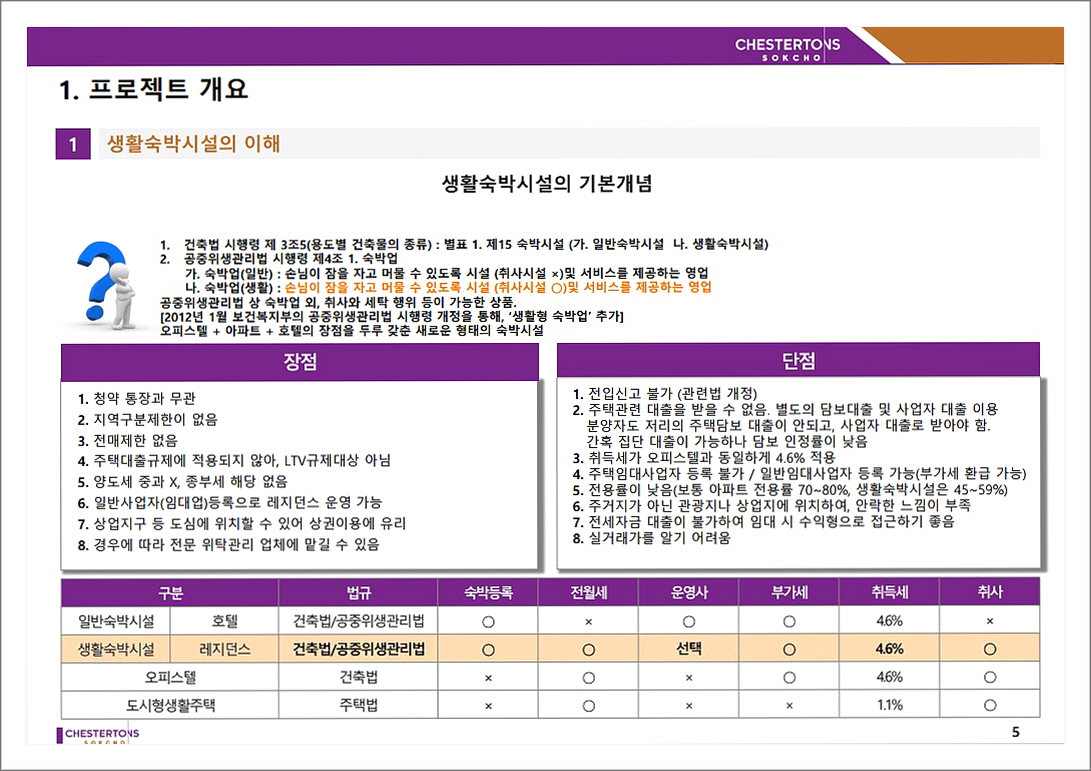Viewport: 1091px width, 771px height.
Task: Click the '구분' table header
Action: pyautogui.click(x=170, y=593)
